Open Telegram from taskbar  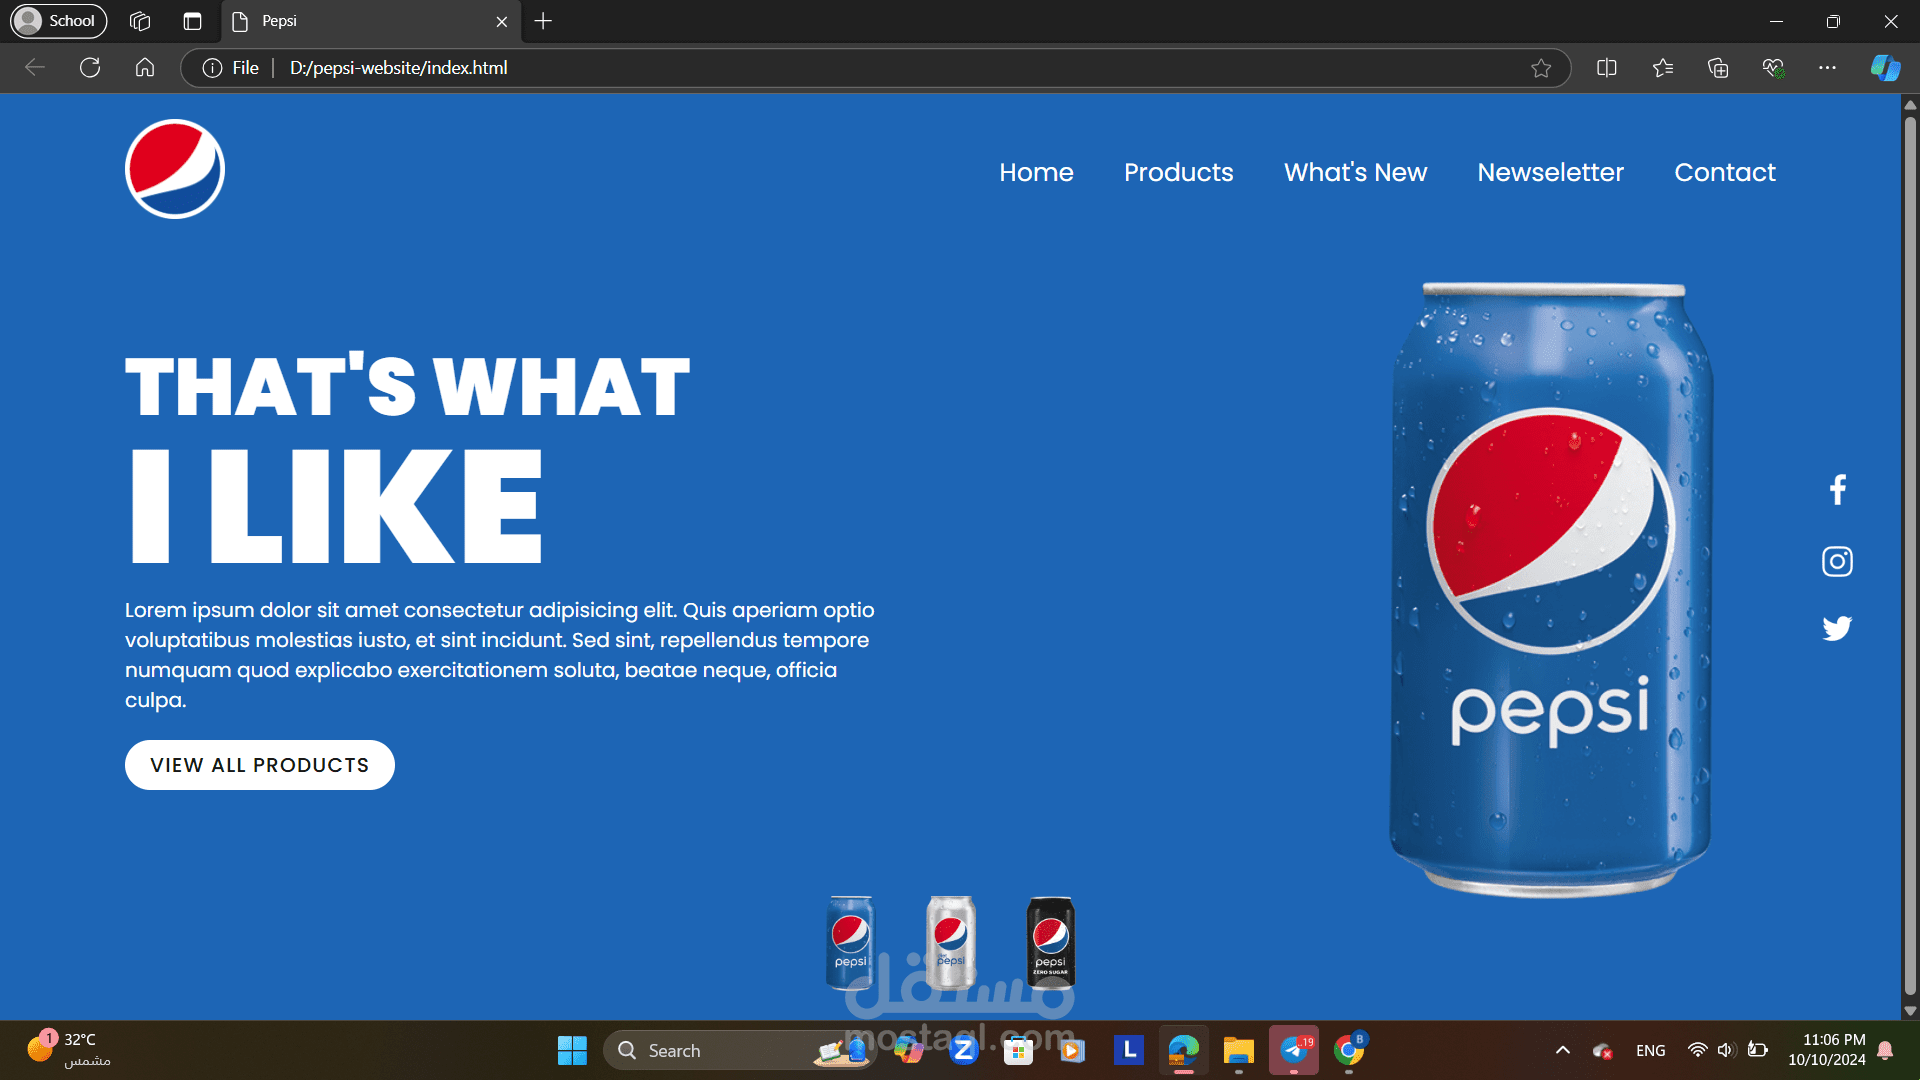(x=1294, y=1051)
